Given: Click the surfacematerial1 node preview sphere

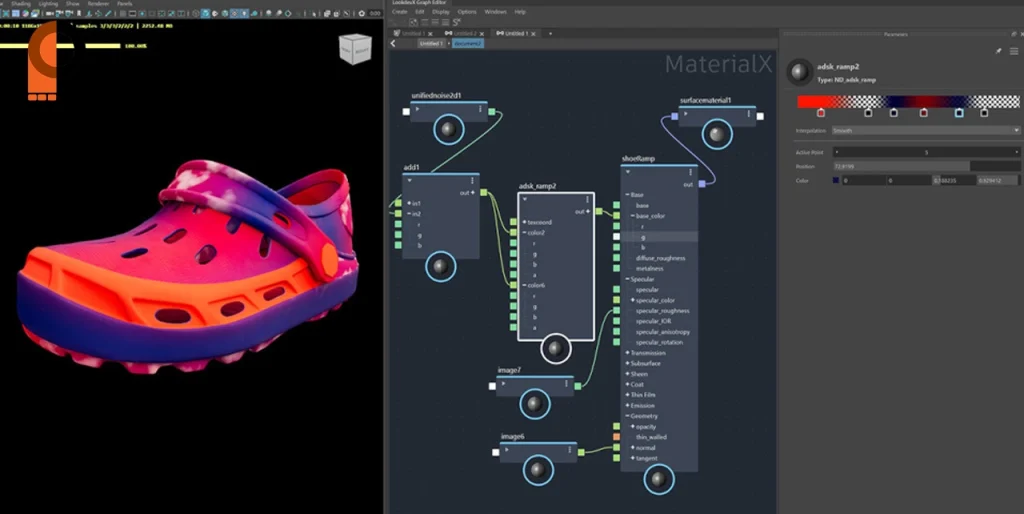Looking at the screenshot, I should tap(716, 134).
